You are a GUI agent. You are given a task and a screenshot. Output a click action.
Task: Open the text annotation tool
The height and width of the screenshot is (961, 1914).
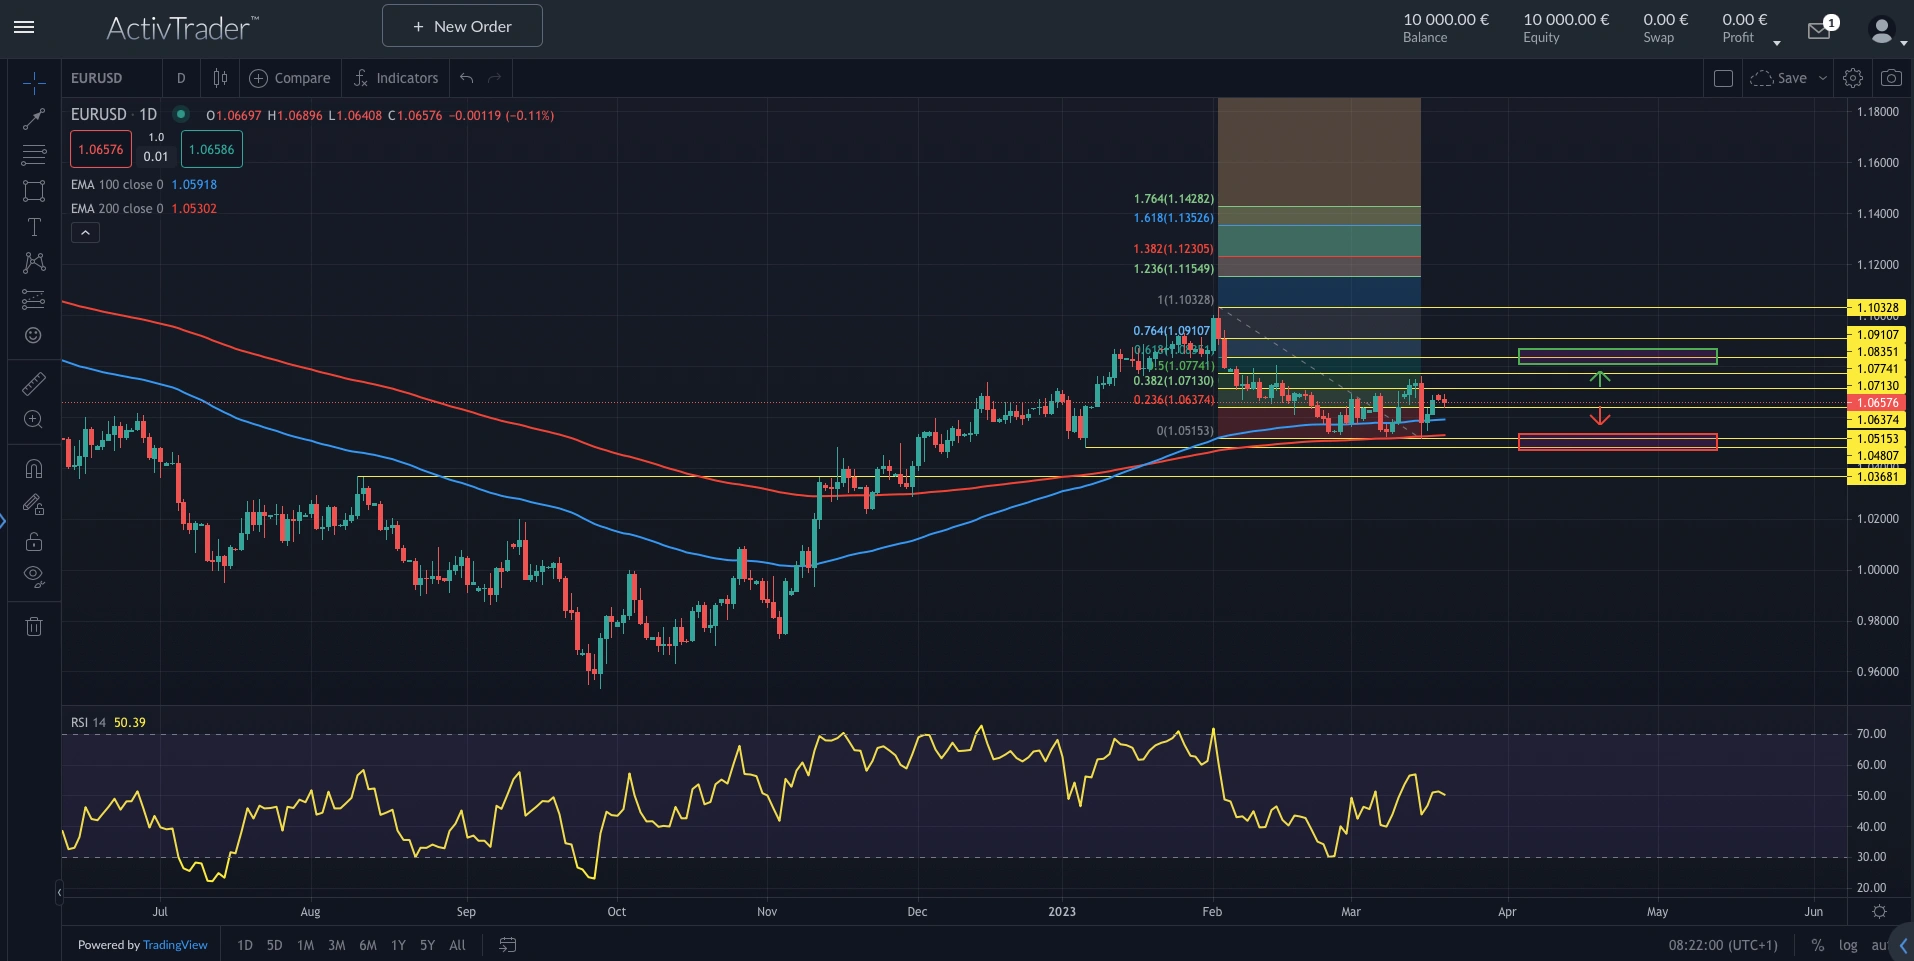coord(33,227)
